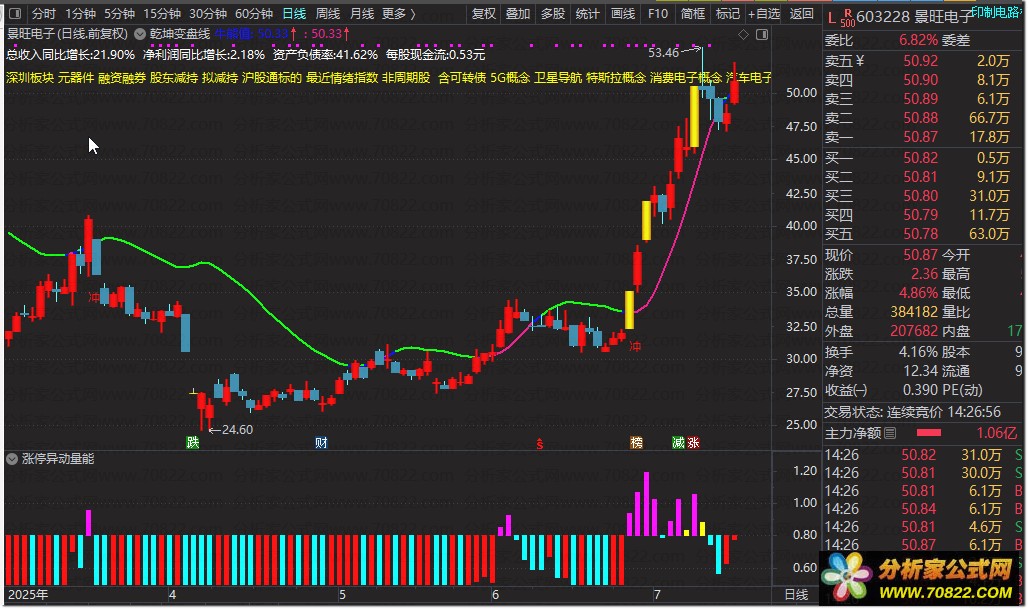The width and height of the screenshot is (1029, 609).
Task: Open the 多股 multi-stock view
Action: coord(553,13)
